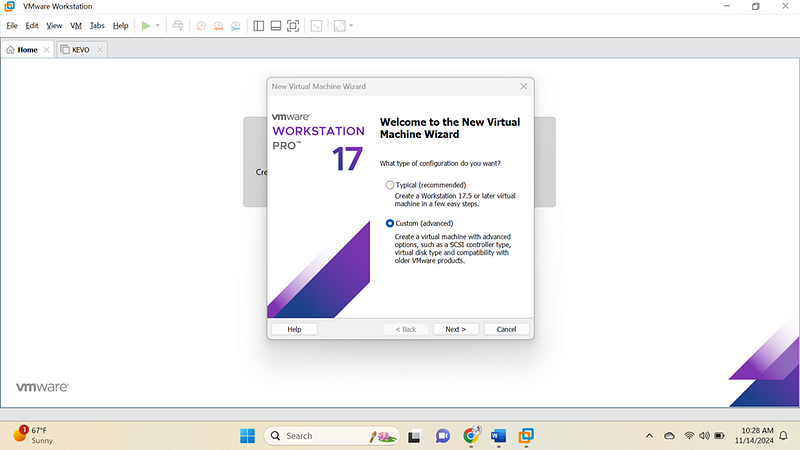This screenshot has width=800, height=450.
Task: Close the New Virtual Machine Wizard dialog
Action: click(x=523, y=86)
